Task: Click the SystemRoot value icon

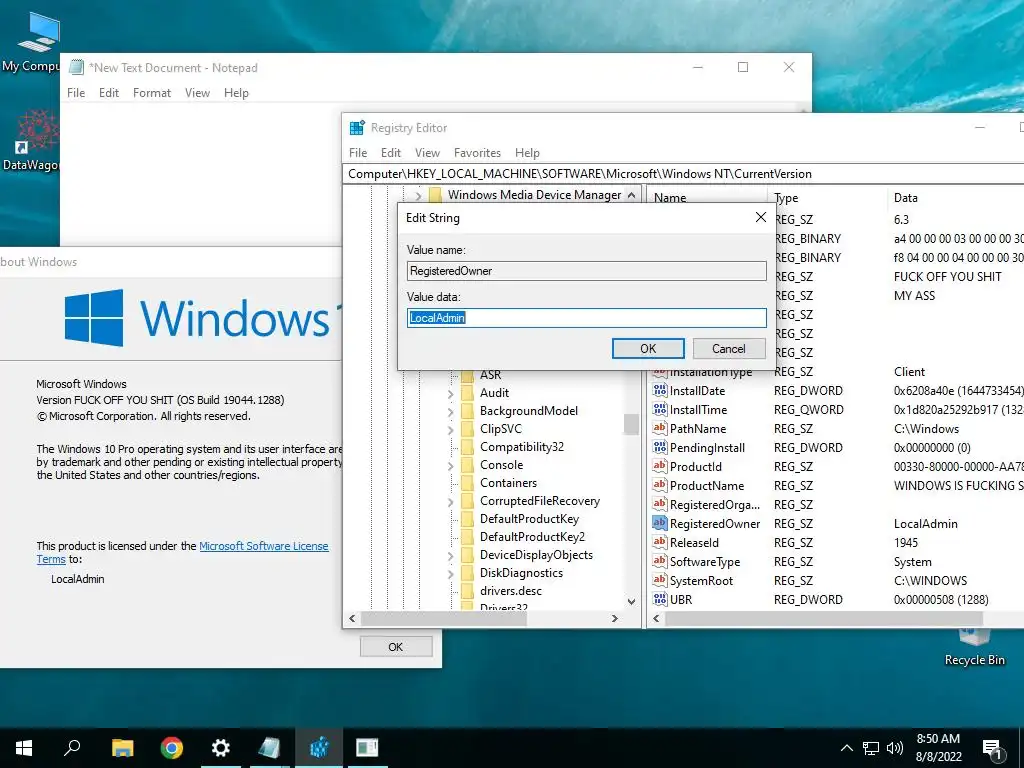Action: (x=660, y=580)
